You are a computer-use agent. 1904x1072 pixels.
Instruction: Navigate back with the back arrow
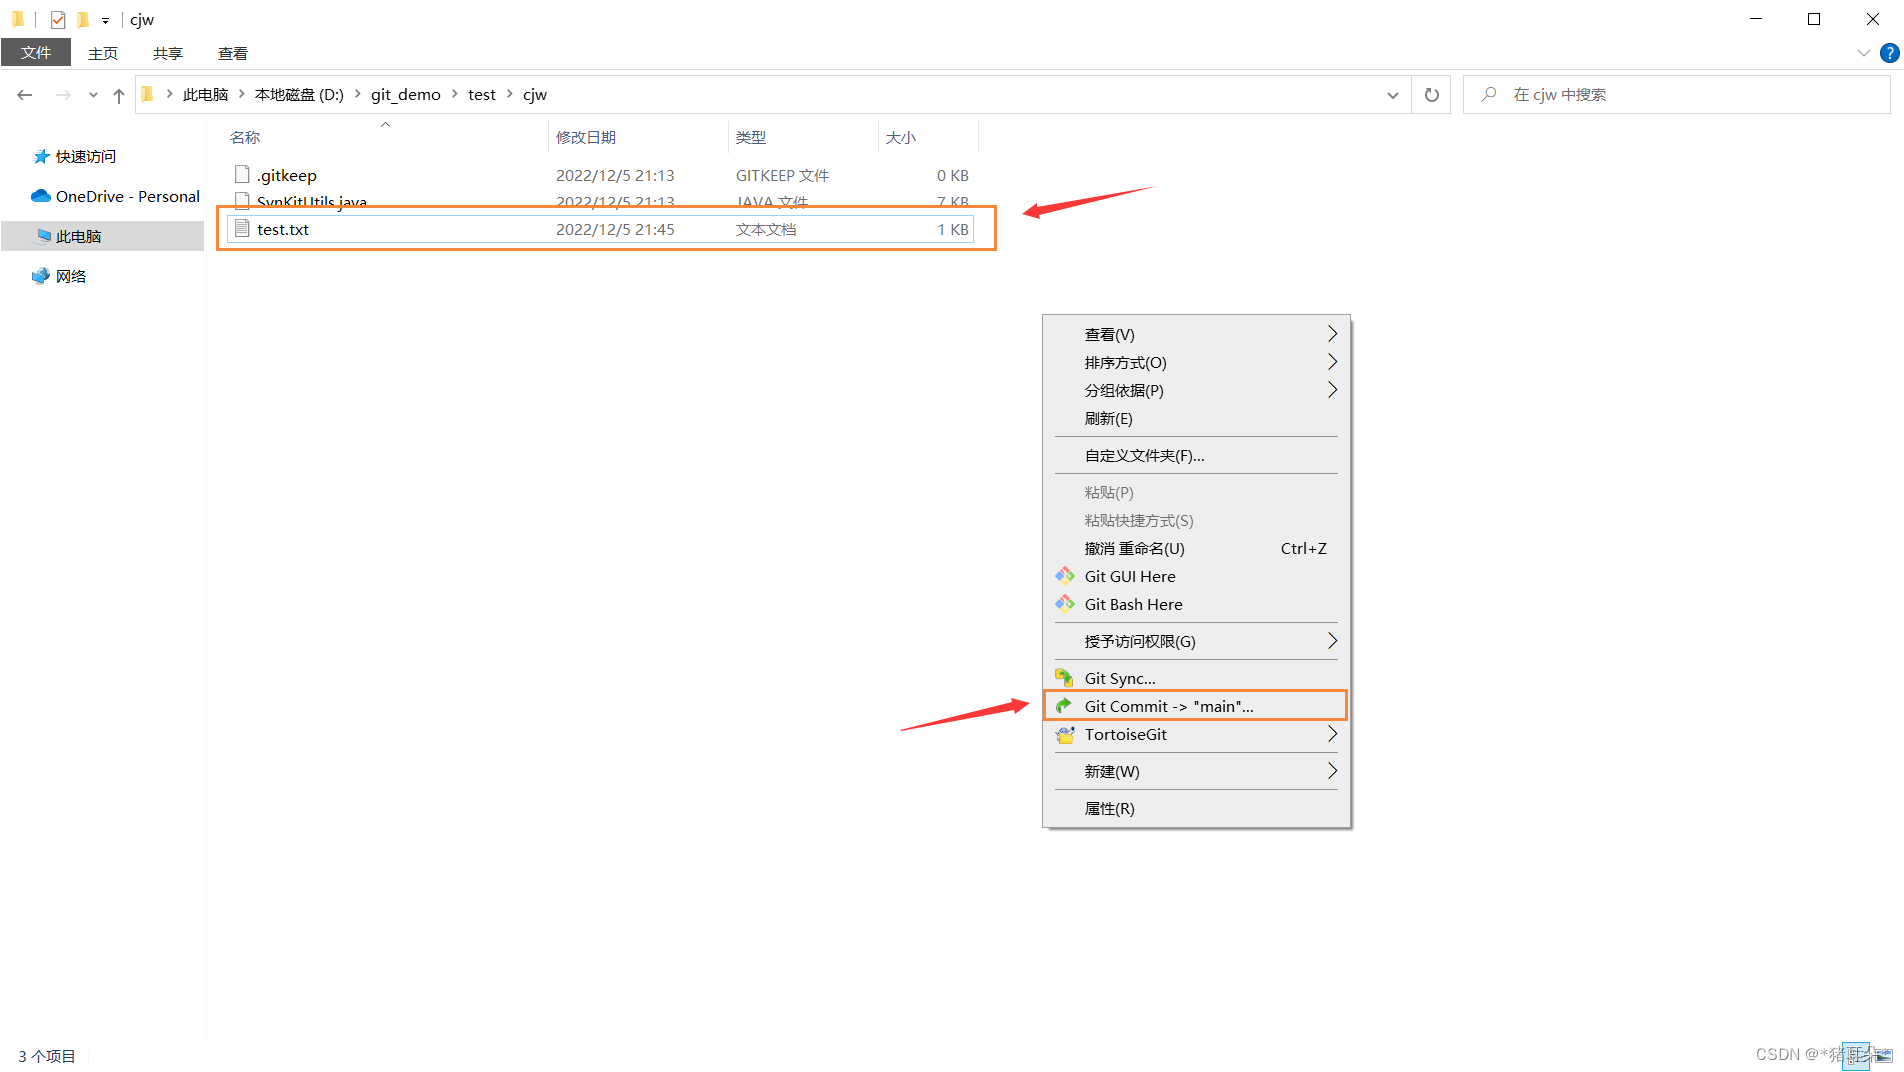click(24, 94)
